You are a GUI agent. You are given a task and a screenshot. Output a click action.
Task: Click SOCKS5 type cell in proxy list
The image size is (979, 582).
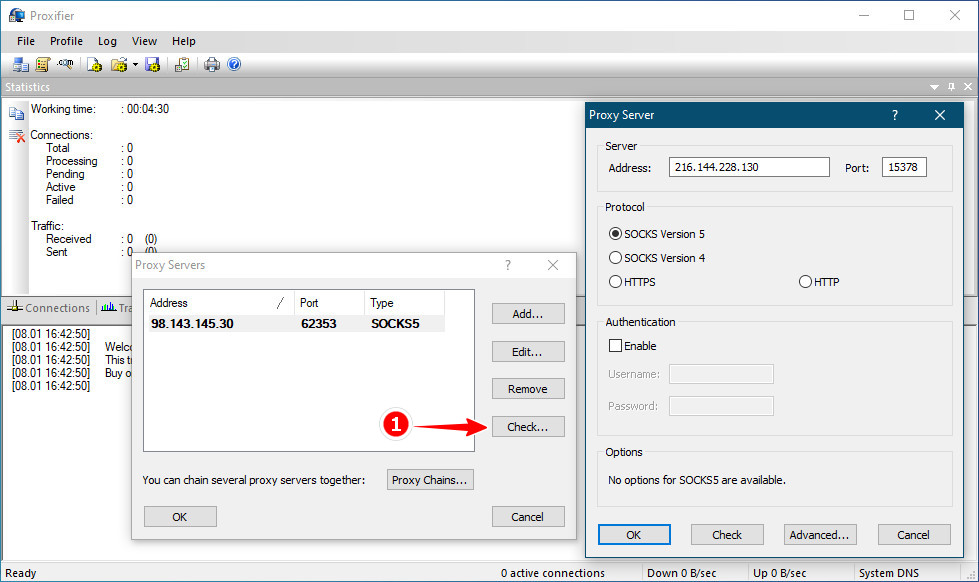click(x=395, y=323)
